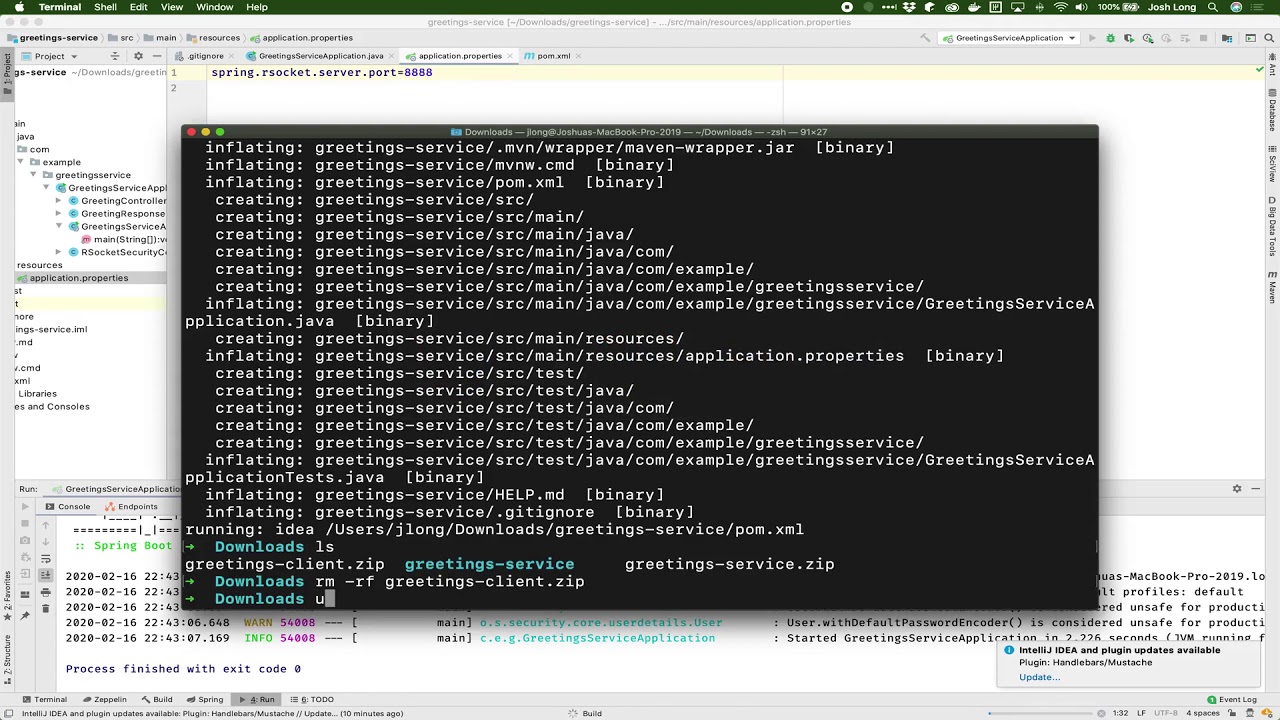Pin the Run tool window

tap(25, 615)
